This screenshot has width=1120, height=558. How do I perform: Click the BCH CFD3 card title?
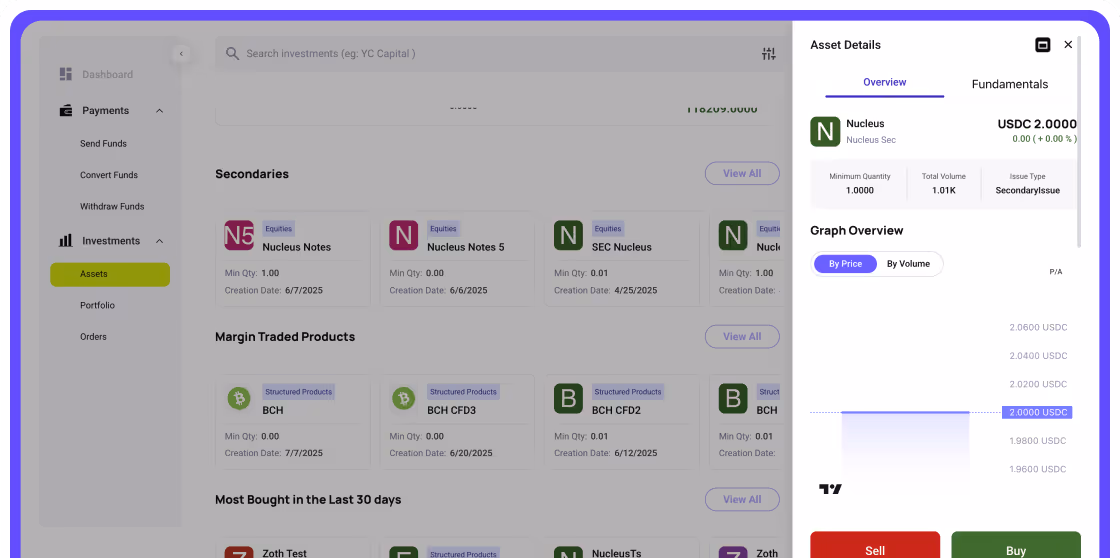click(451, 410)
